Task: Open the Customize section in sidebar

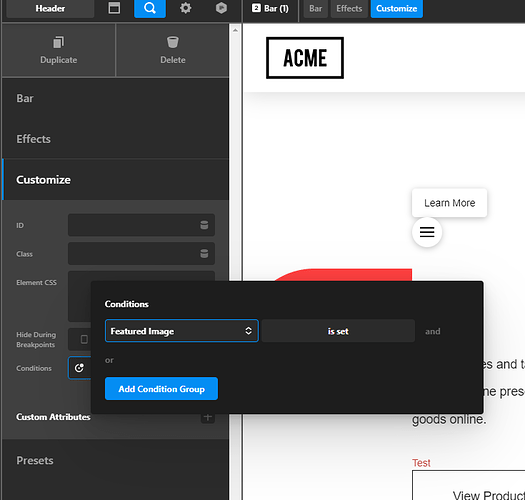Action: 116,180
